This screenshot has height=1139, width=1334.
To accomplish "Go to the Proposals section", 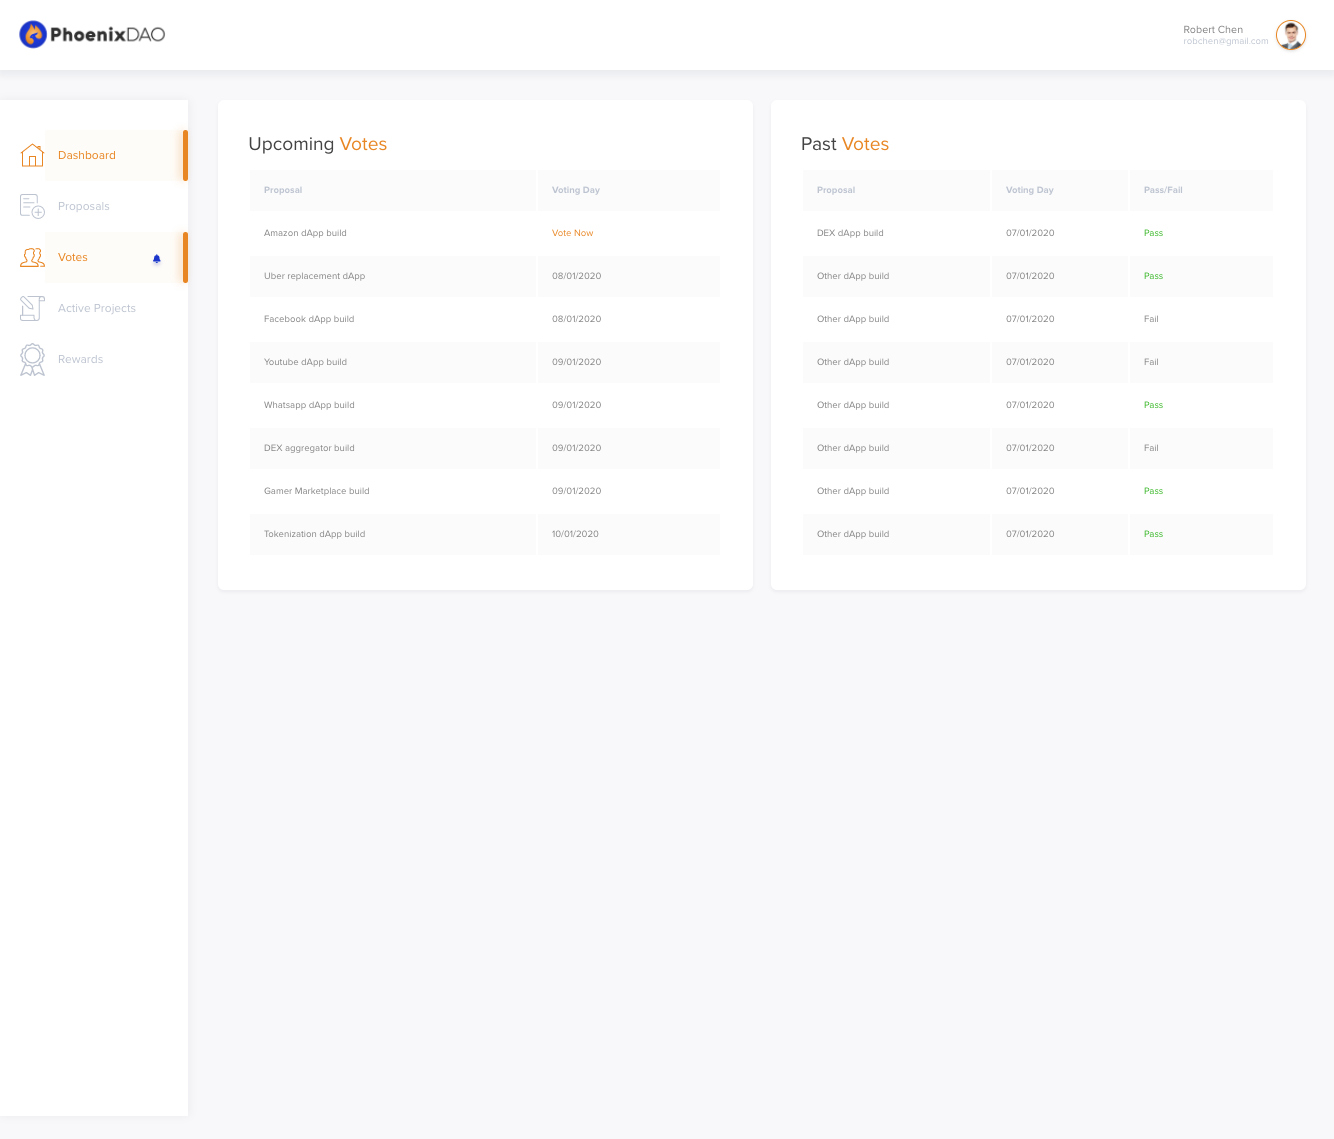I will click(x=84, y=206).
